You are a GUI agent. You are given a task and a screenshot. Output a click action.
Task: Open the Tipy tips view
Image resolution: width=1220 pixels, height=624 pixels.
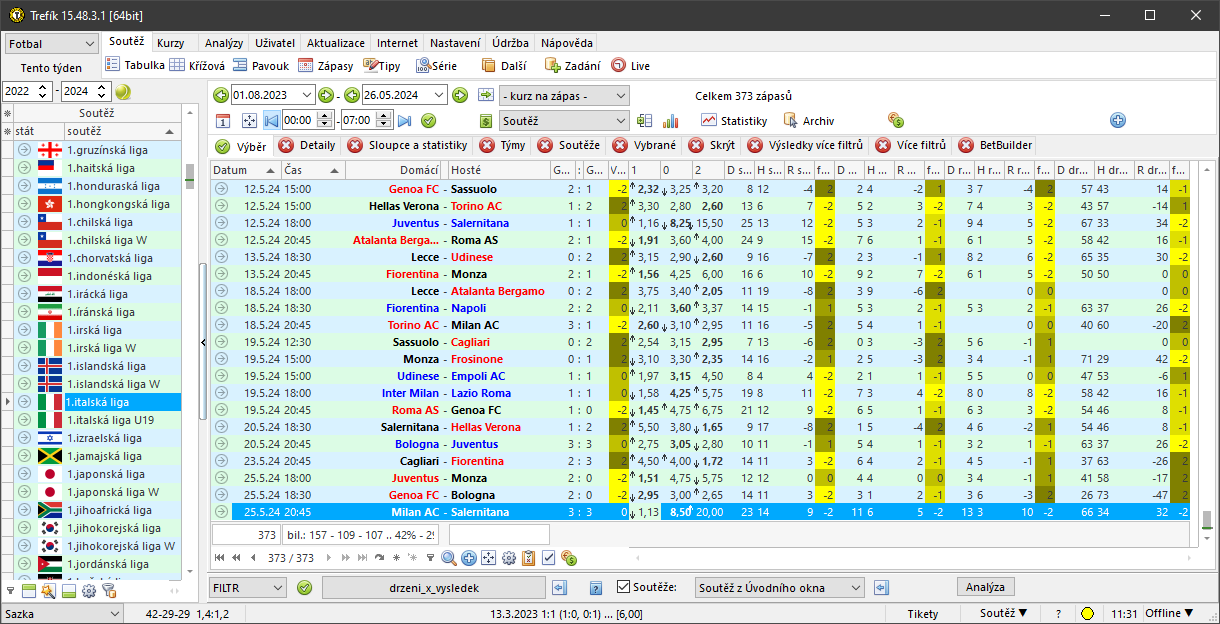[382, 66]
